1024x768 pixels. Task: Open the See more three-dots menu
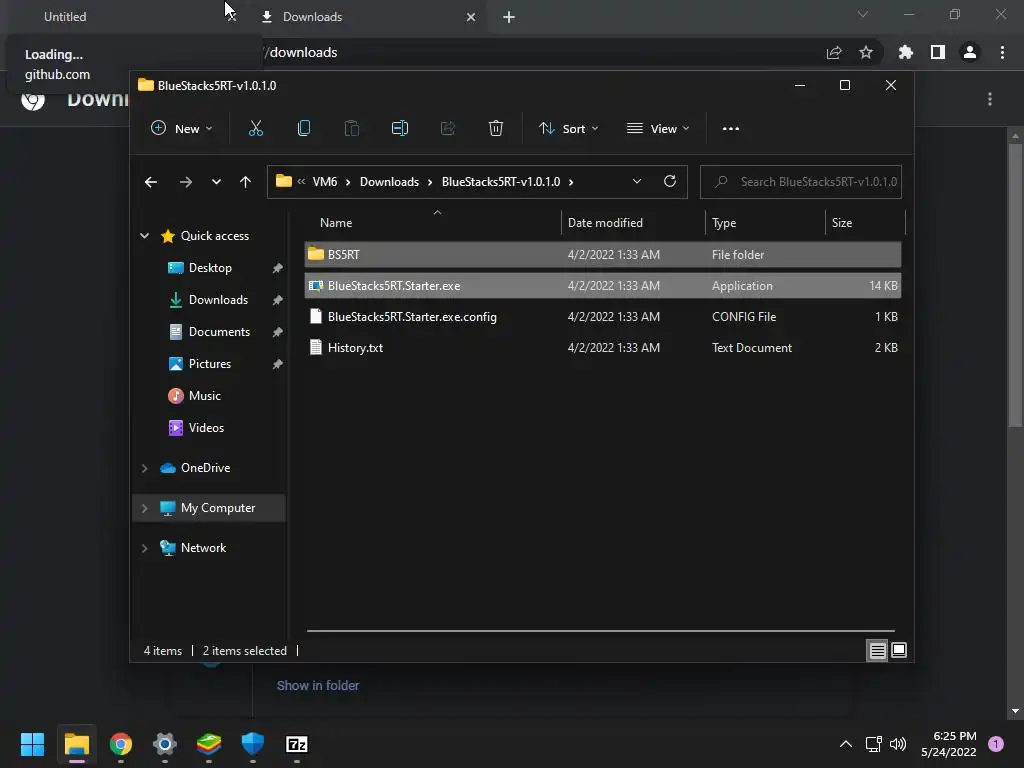pos(731,129)
